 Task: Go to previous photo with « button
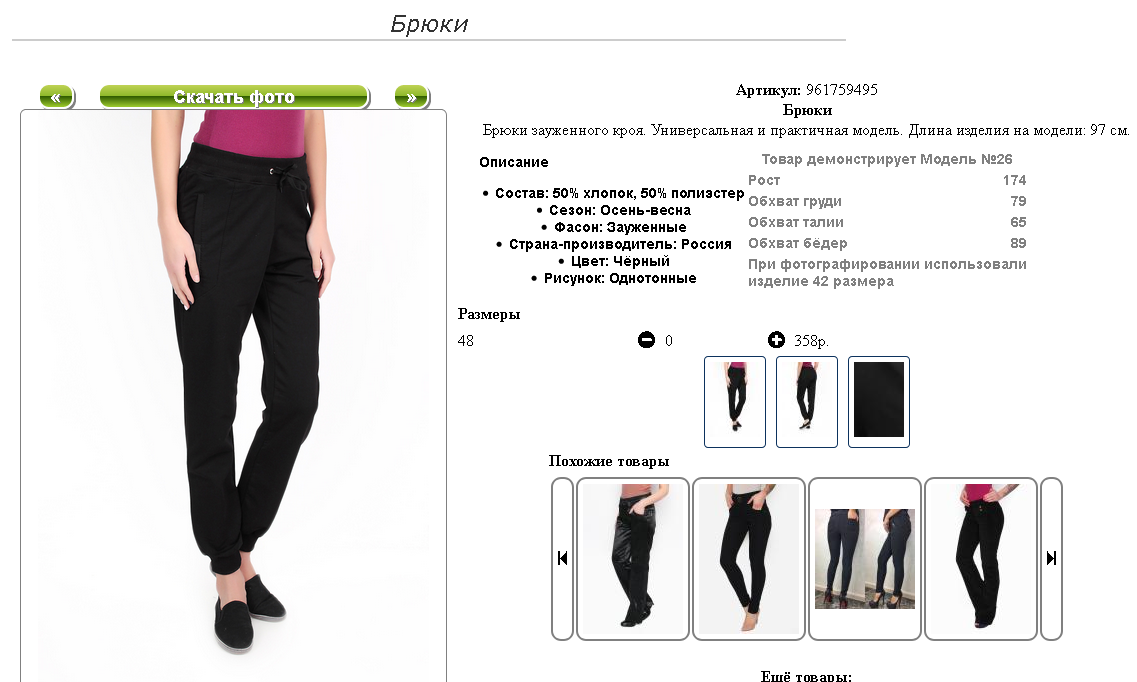pyautogui.click(x=57, y=96)
